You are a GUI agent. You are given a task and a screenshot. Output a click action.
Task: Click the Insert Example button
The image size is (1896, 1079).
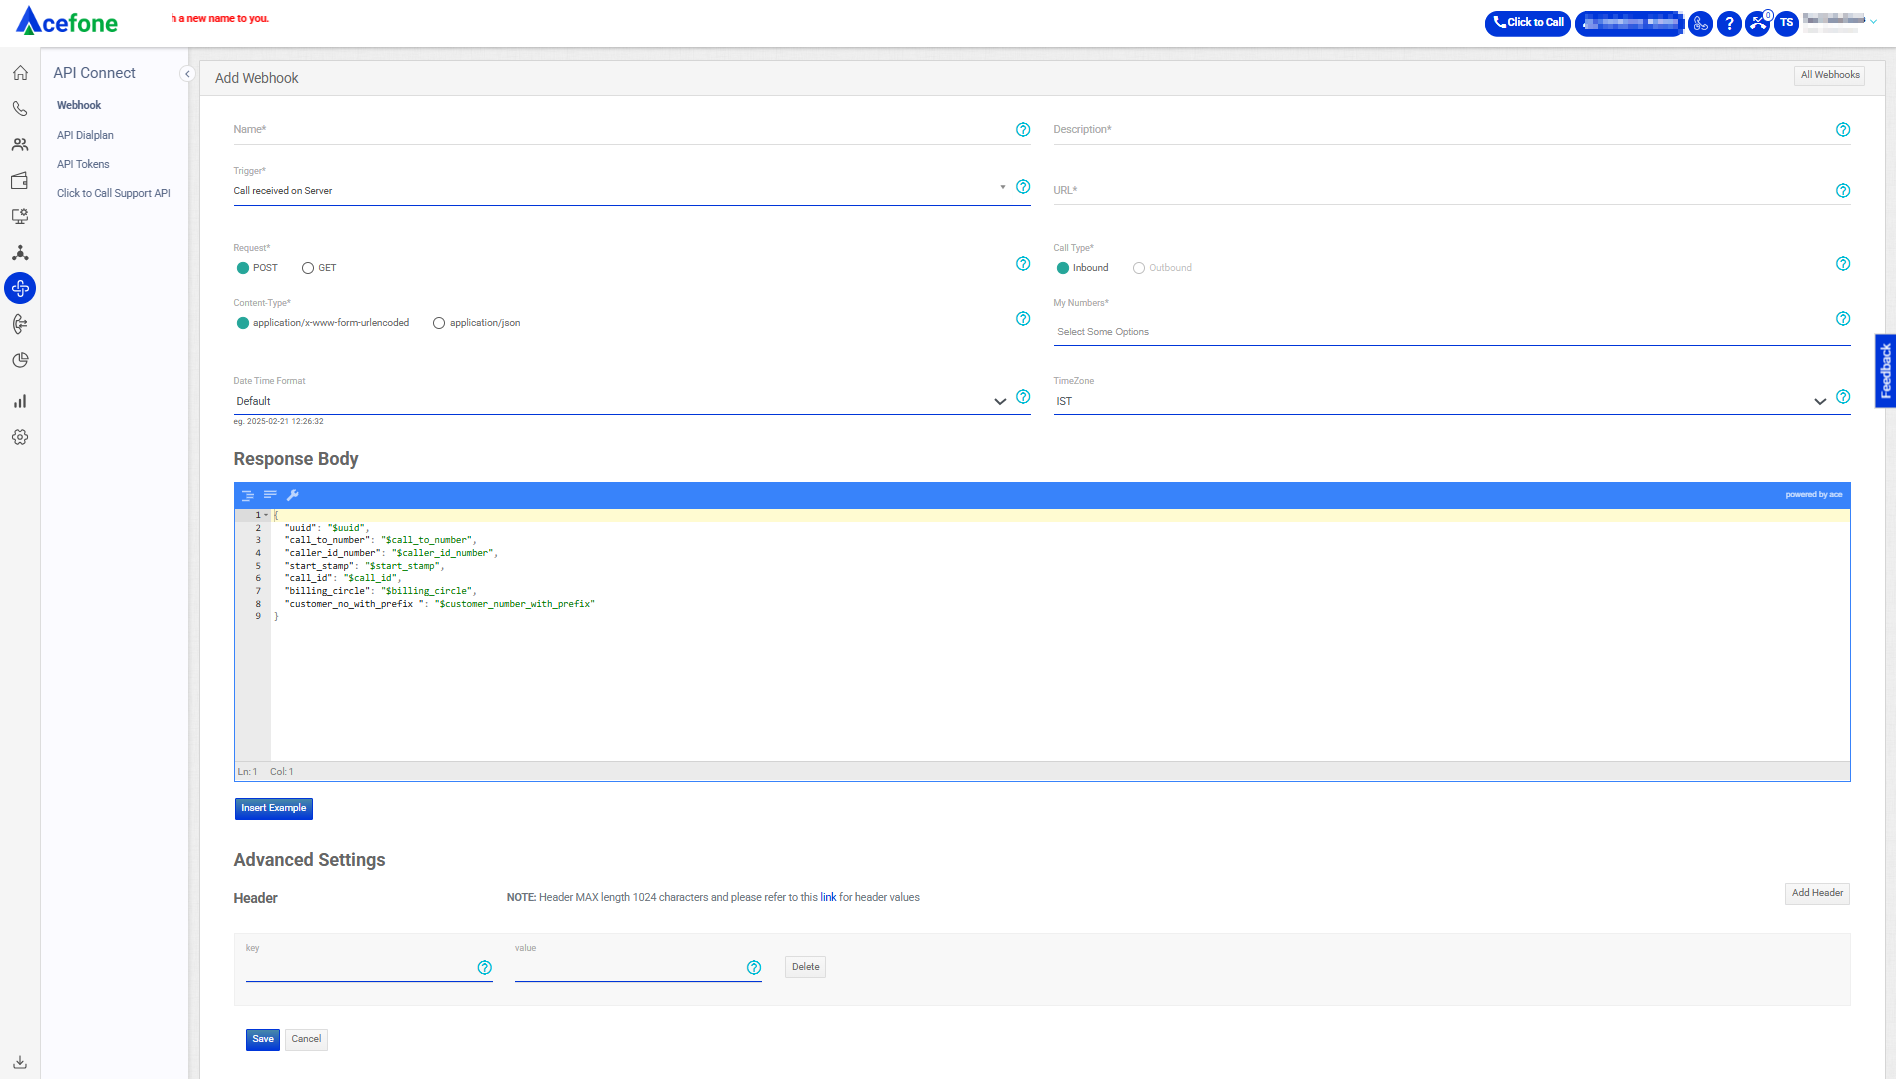point(274,809)
